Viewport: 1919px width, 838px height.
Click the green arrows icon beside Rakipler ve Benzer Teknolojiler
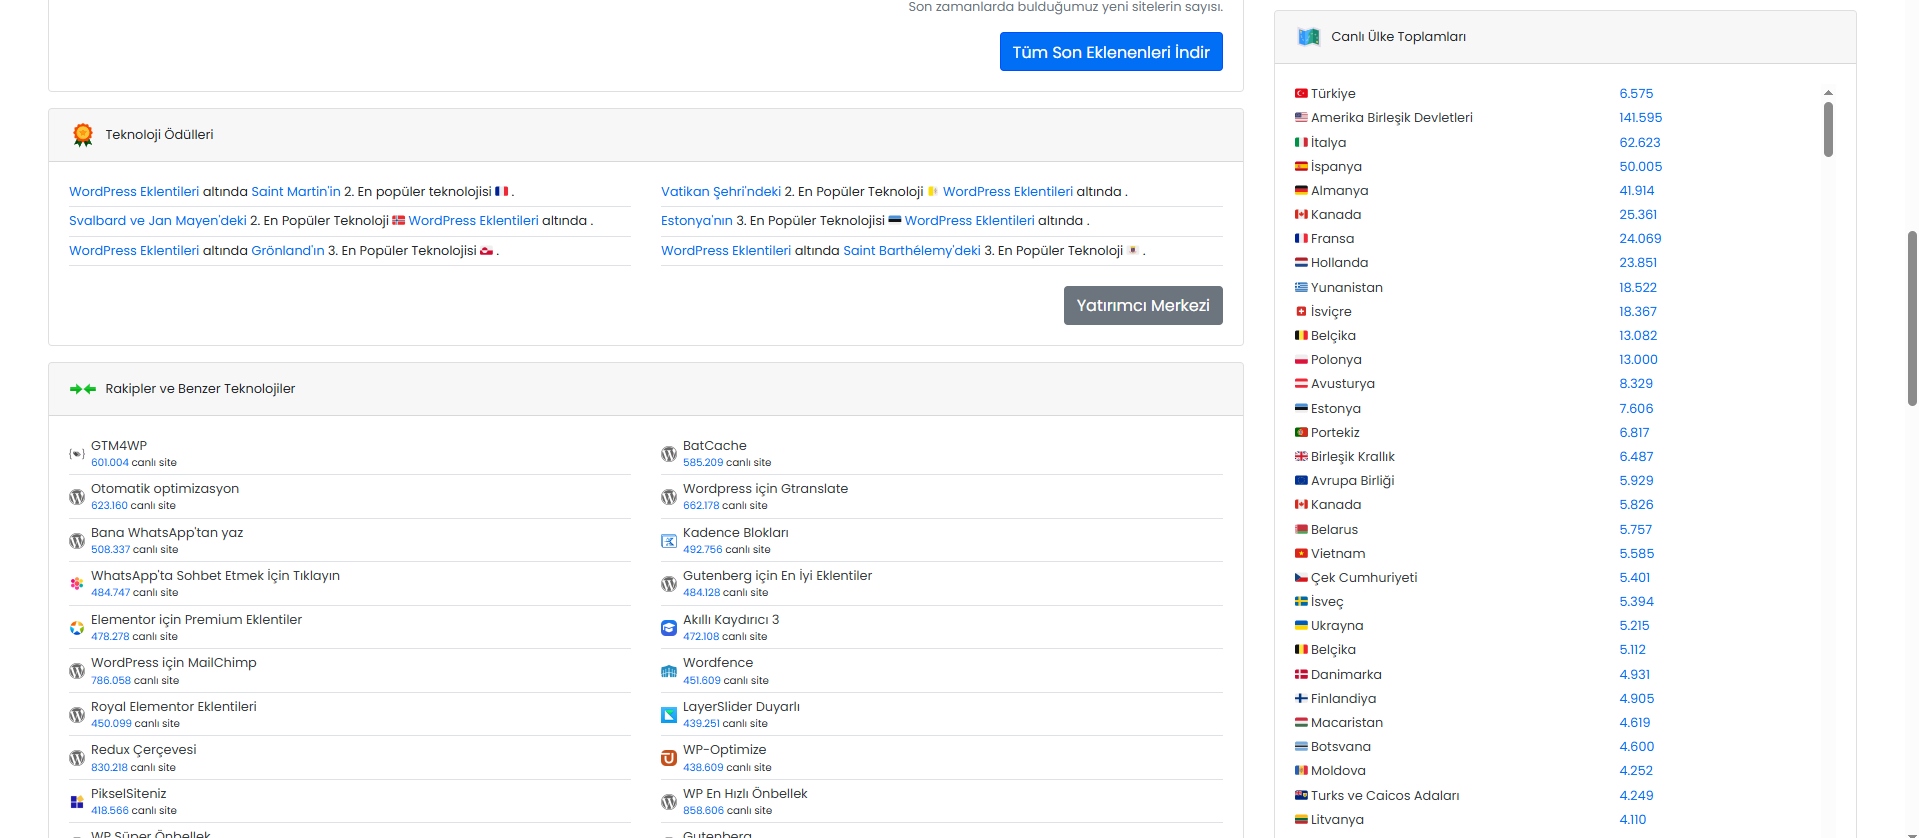tap(83, 389)
